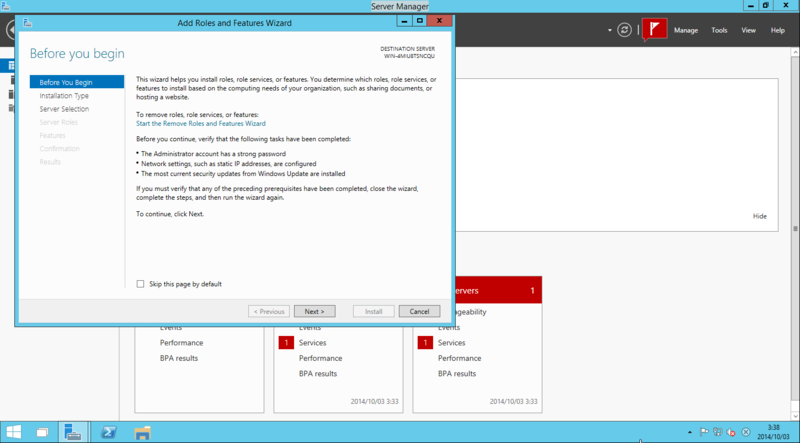The height and width of the screenshot is (443, 800).
Task: Open File Explorer from the taskbar
Action: (x=142, y=433)
